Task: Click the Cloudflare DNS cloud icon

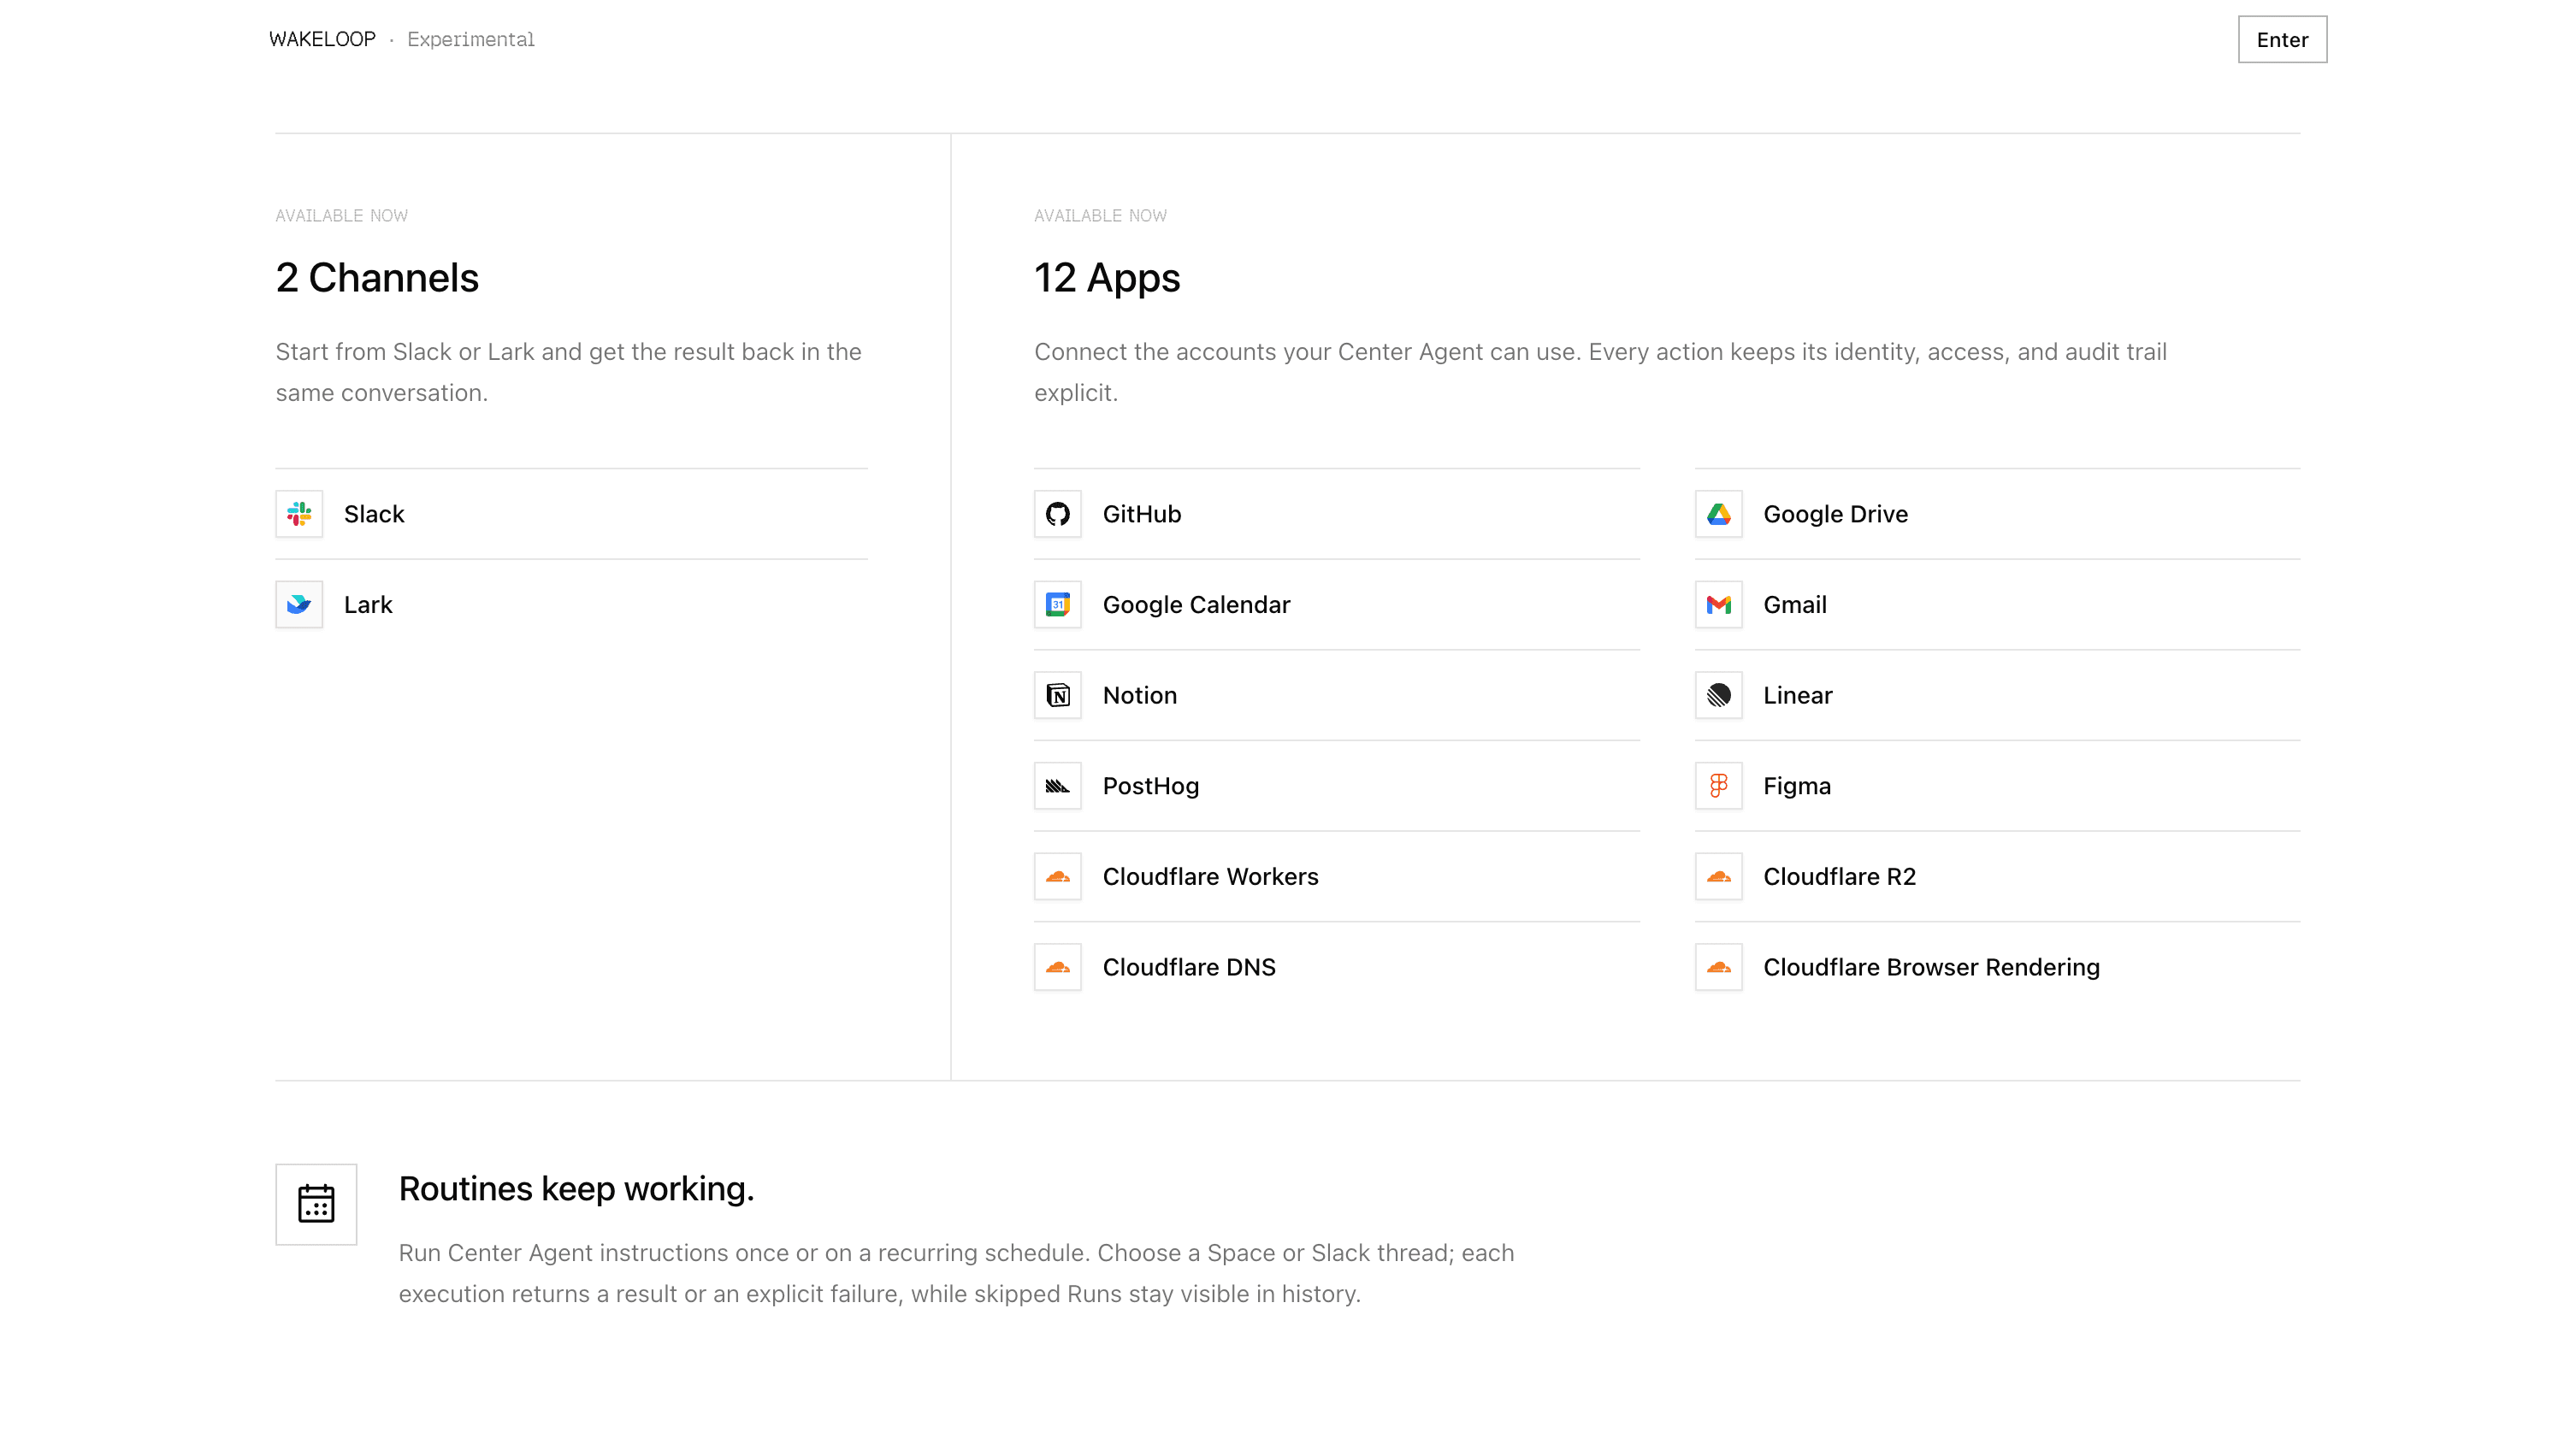Action: [x=1058, y=968]
